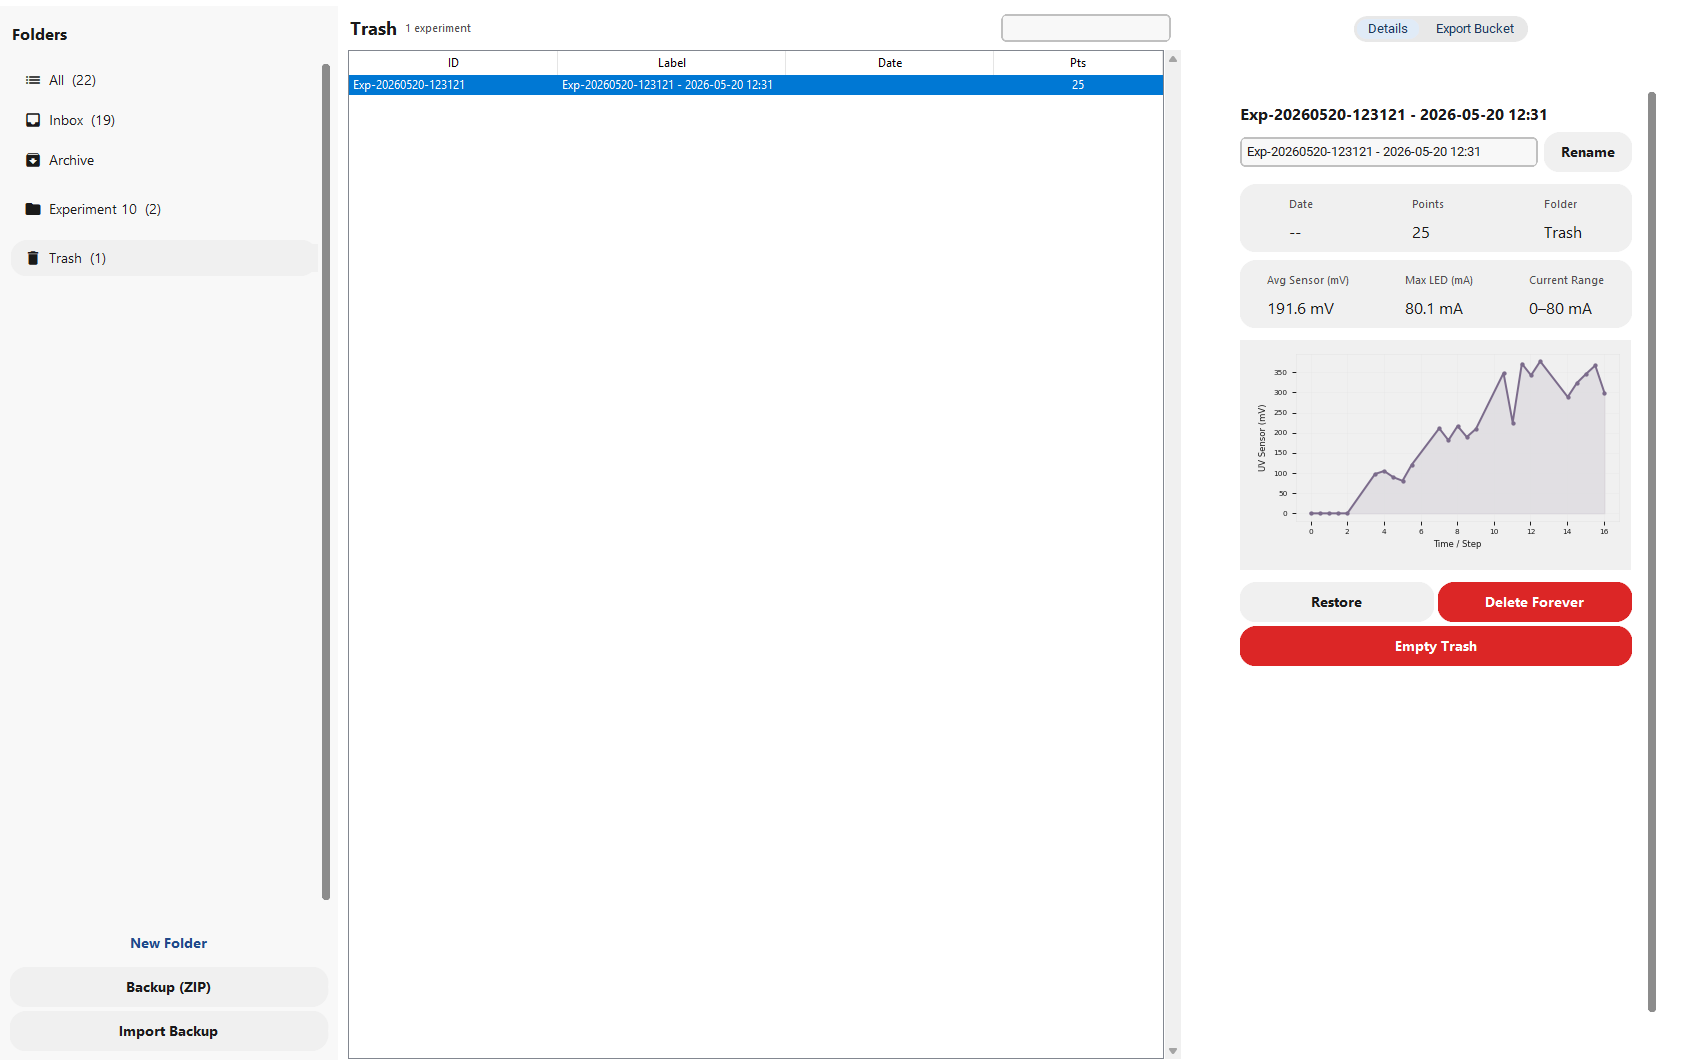Restore the experiment from trash
Viewport: 1699px width, 1060px height.
(x=1336, y=602)
